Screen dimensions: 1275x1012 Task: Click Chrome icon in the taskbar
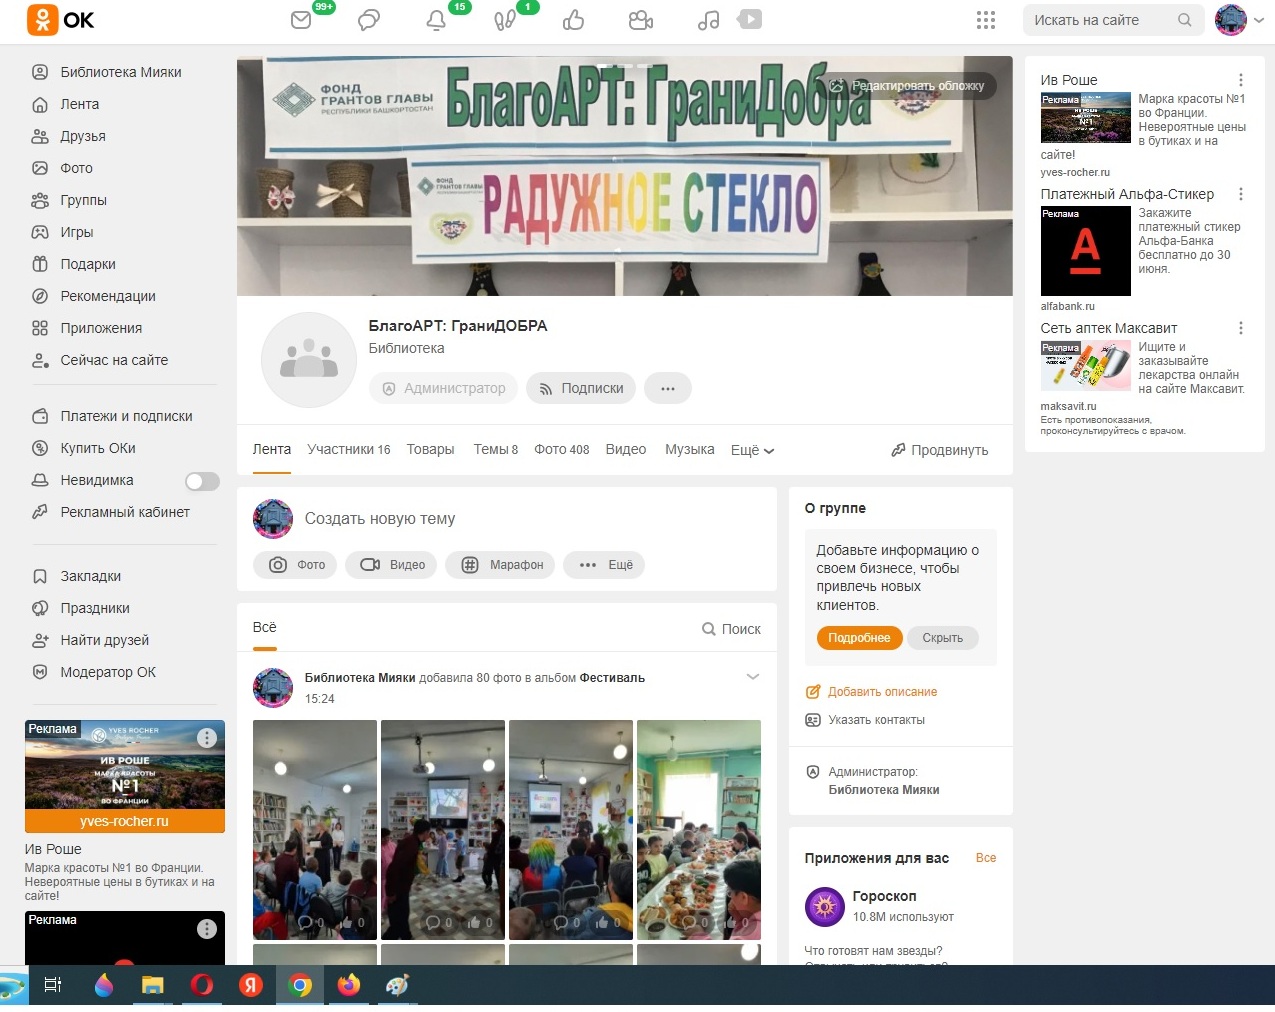coord(300,985)
